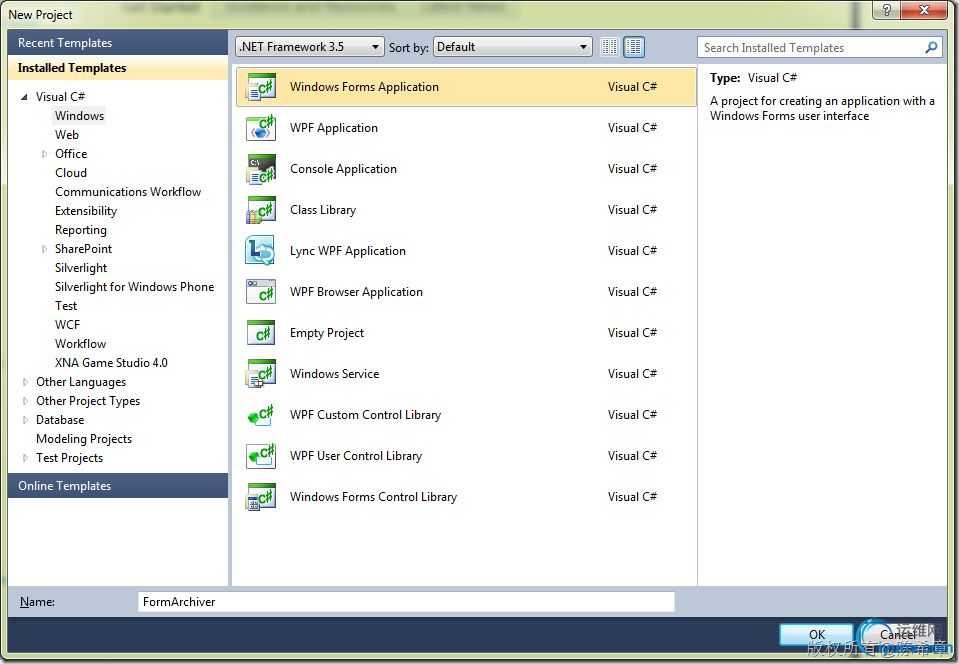This screenshot has height=664, width=959.
Task: Open the .NET Framework version dropdown
Action: click(x=309, y=46)
